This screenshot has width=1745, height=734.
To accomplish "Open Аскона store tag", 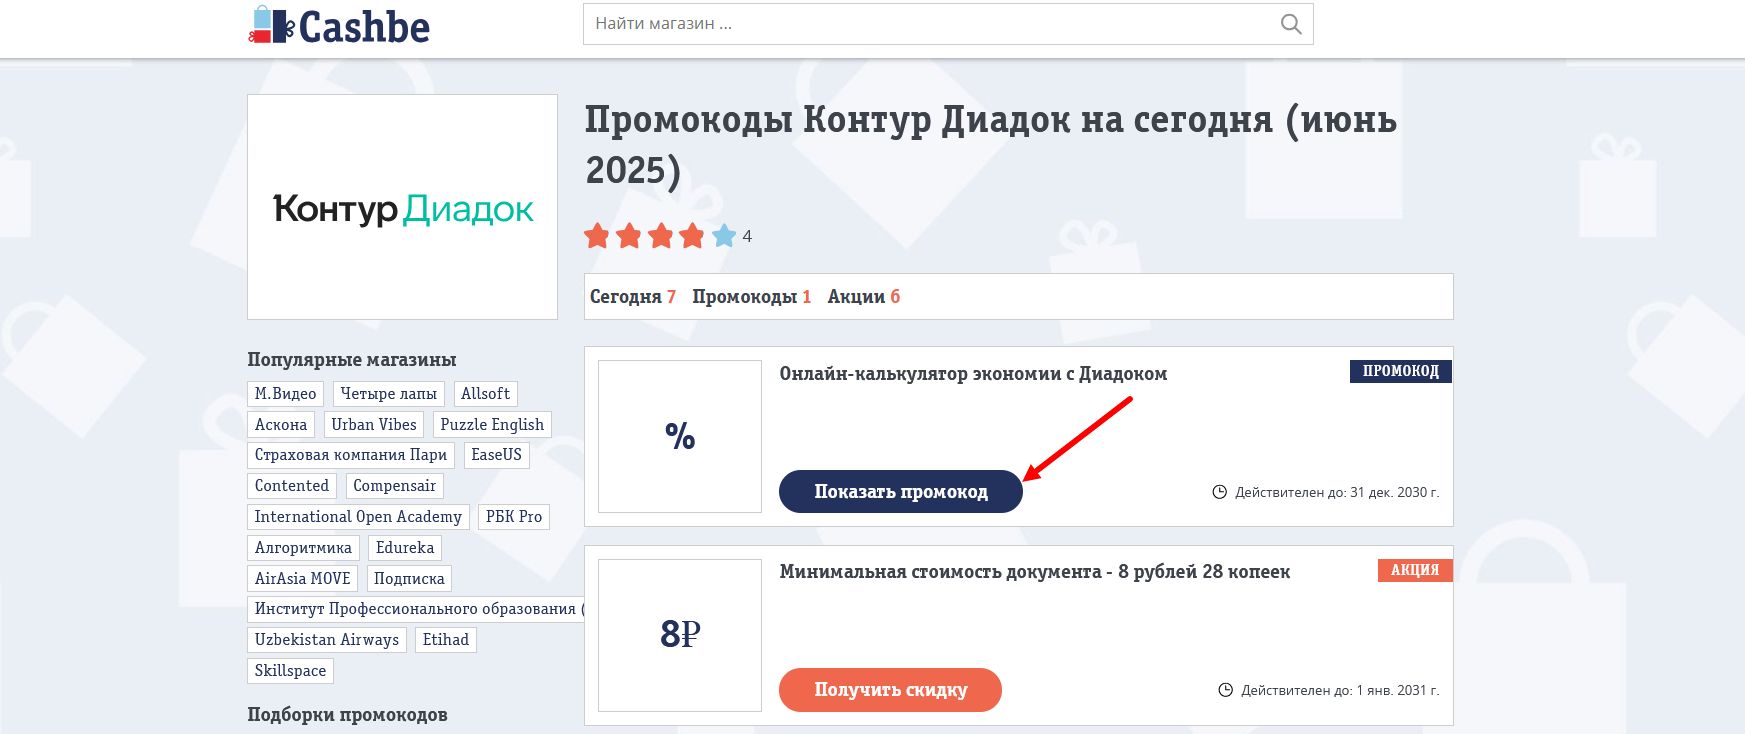I will pos(281,425).
